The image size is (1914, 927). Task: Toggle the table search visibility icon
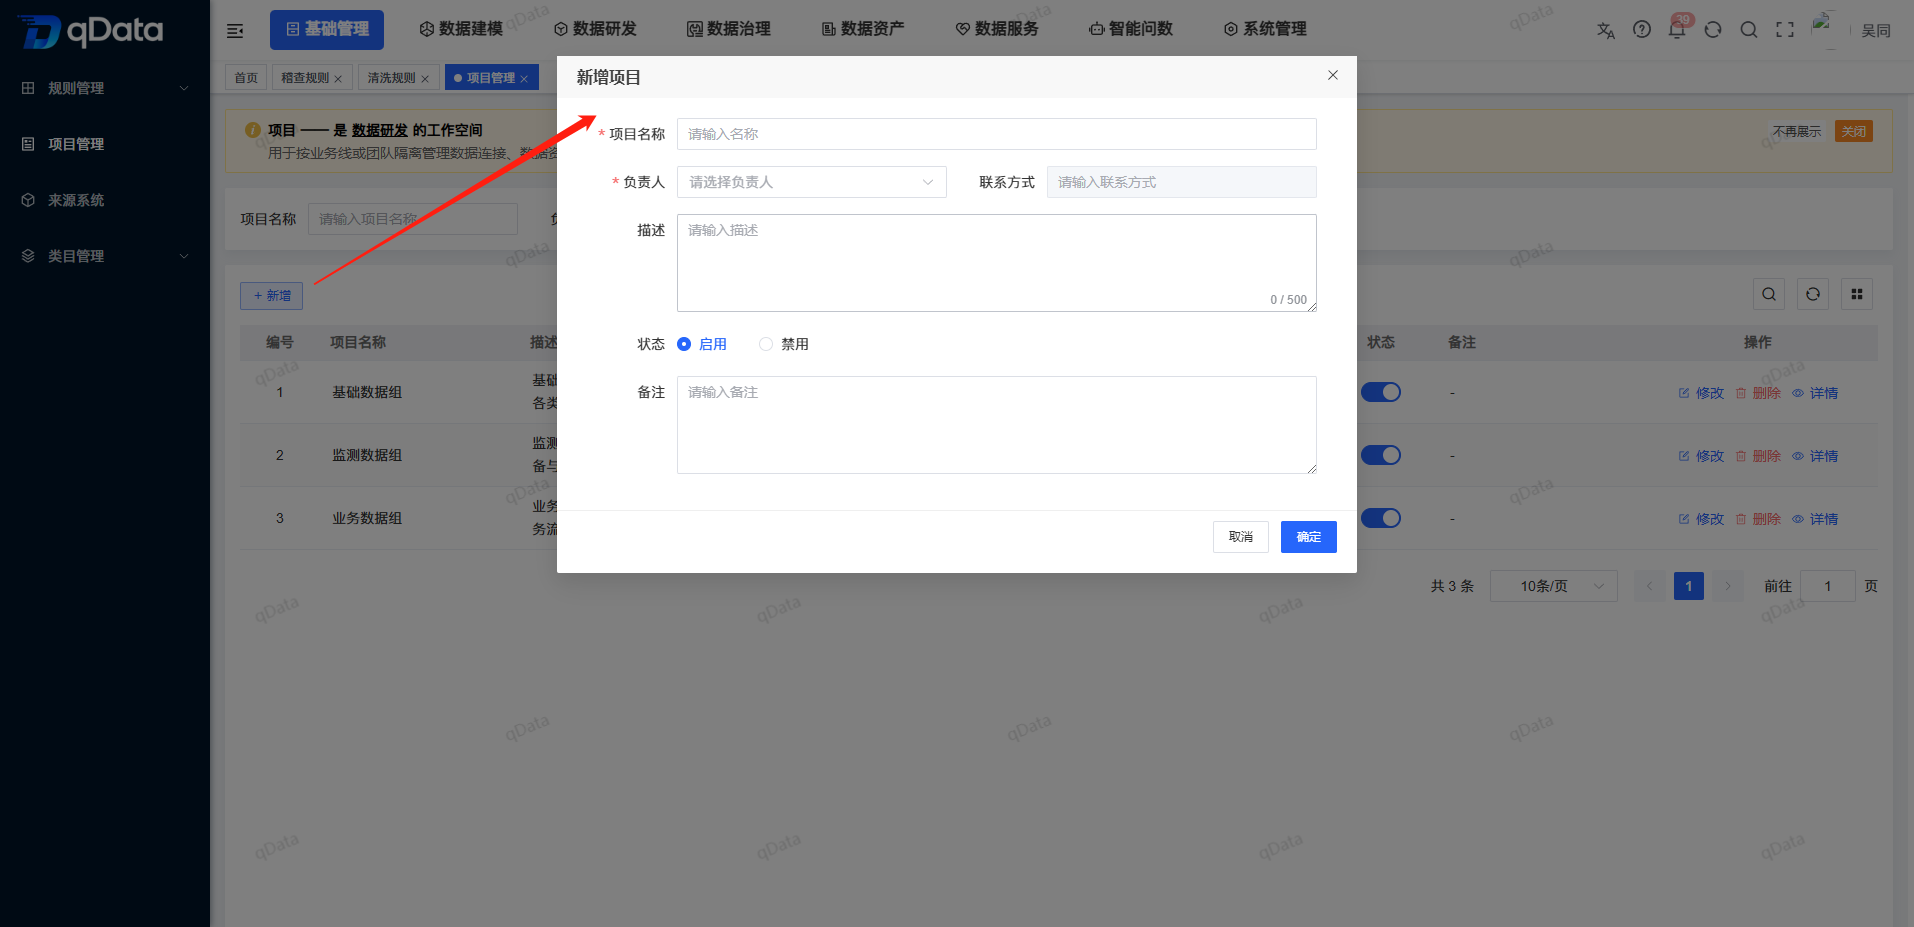(x=1769, y=294)
